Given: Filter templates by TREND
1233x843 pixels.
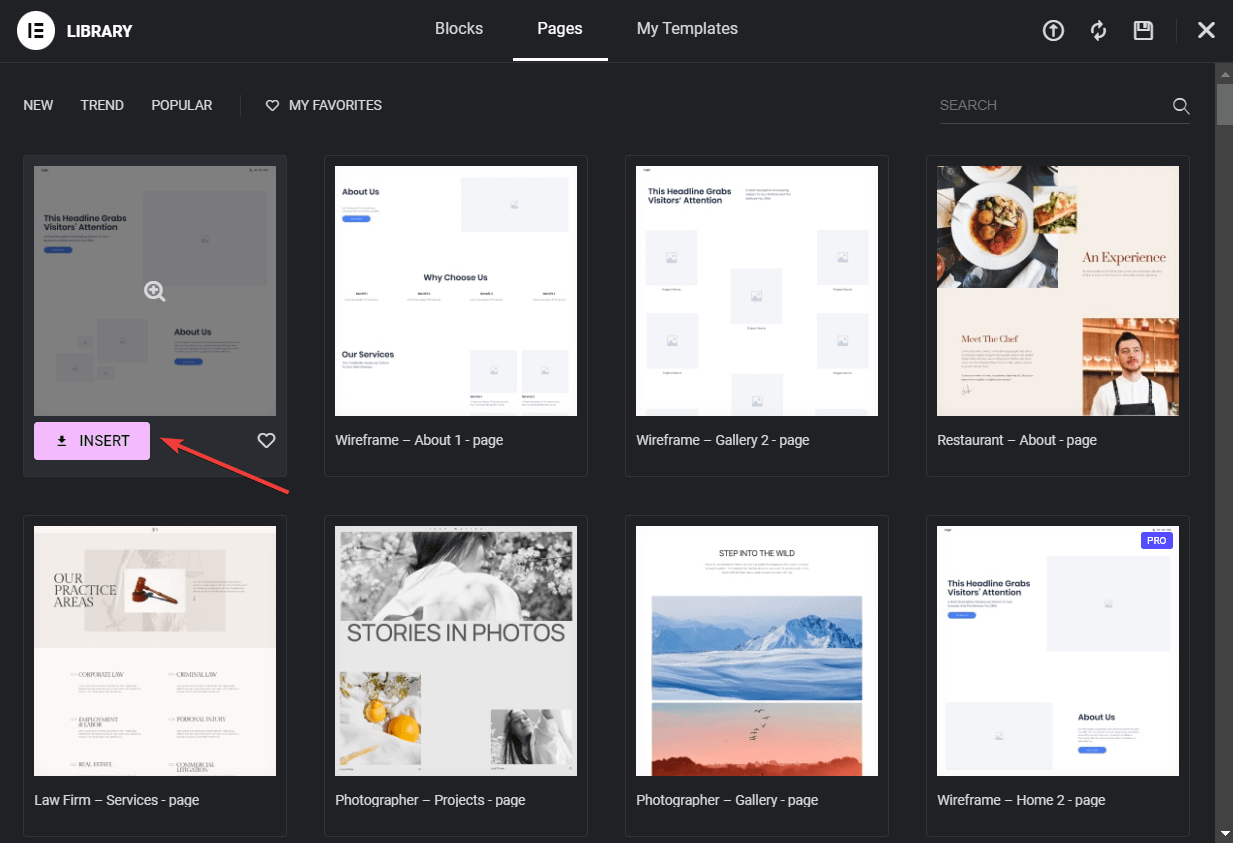Looking at the screenshot, I should (x=102, y=105).
